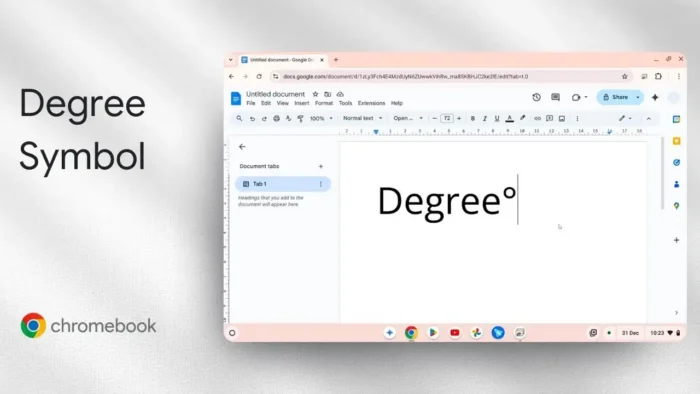Bookmark this page in the address bar

click(625, 77)
